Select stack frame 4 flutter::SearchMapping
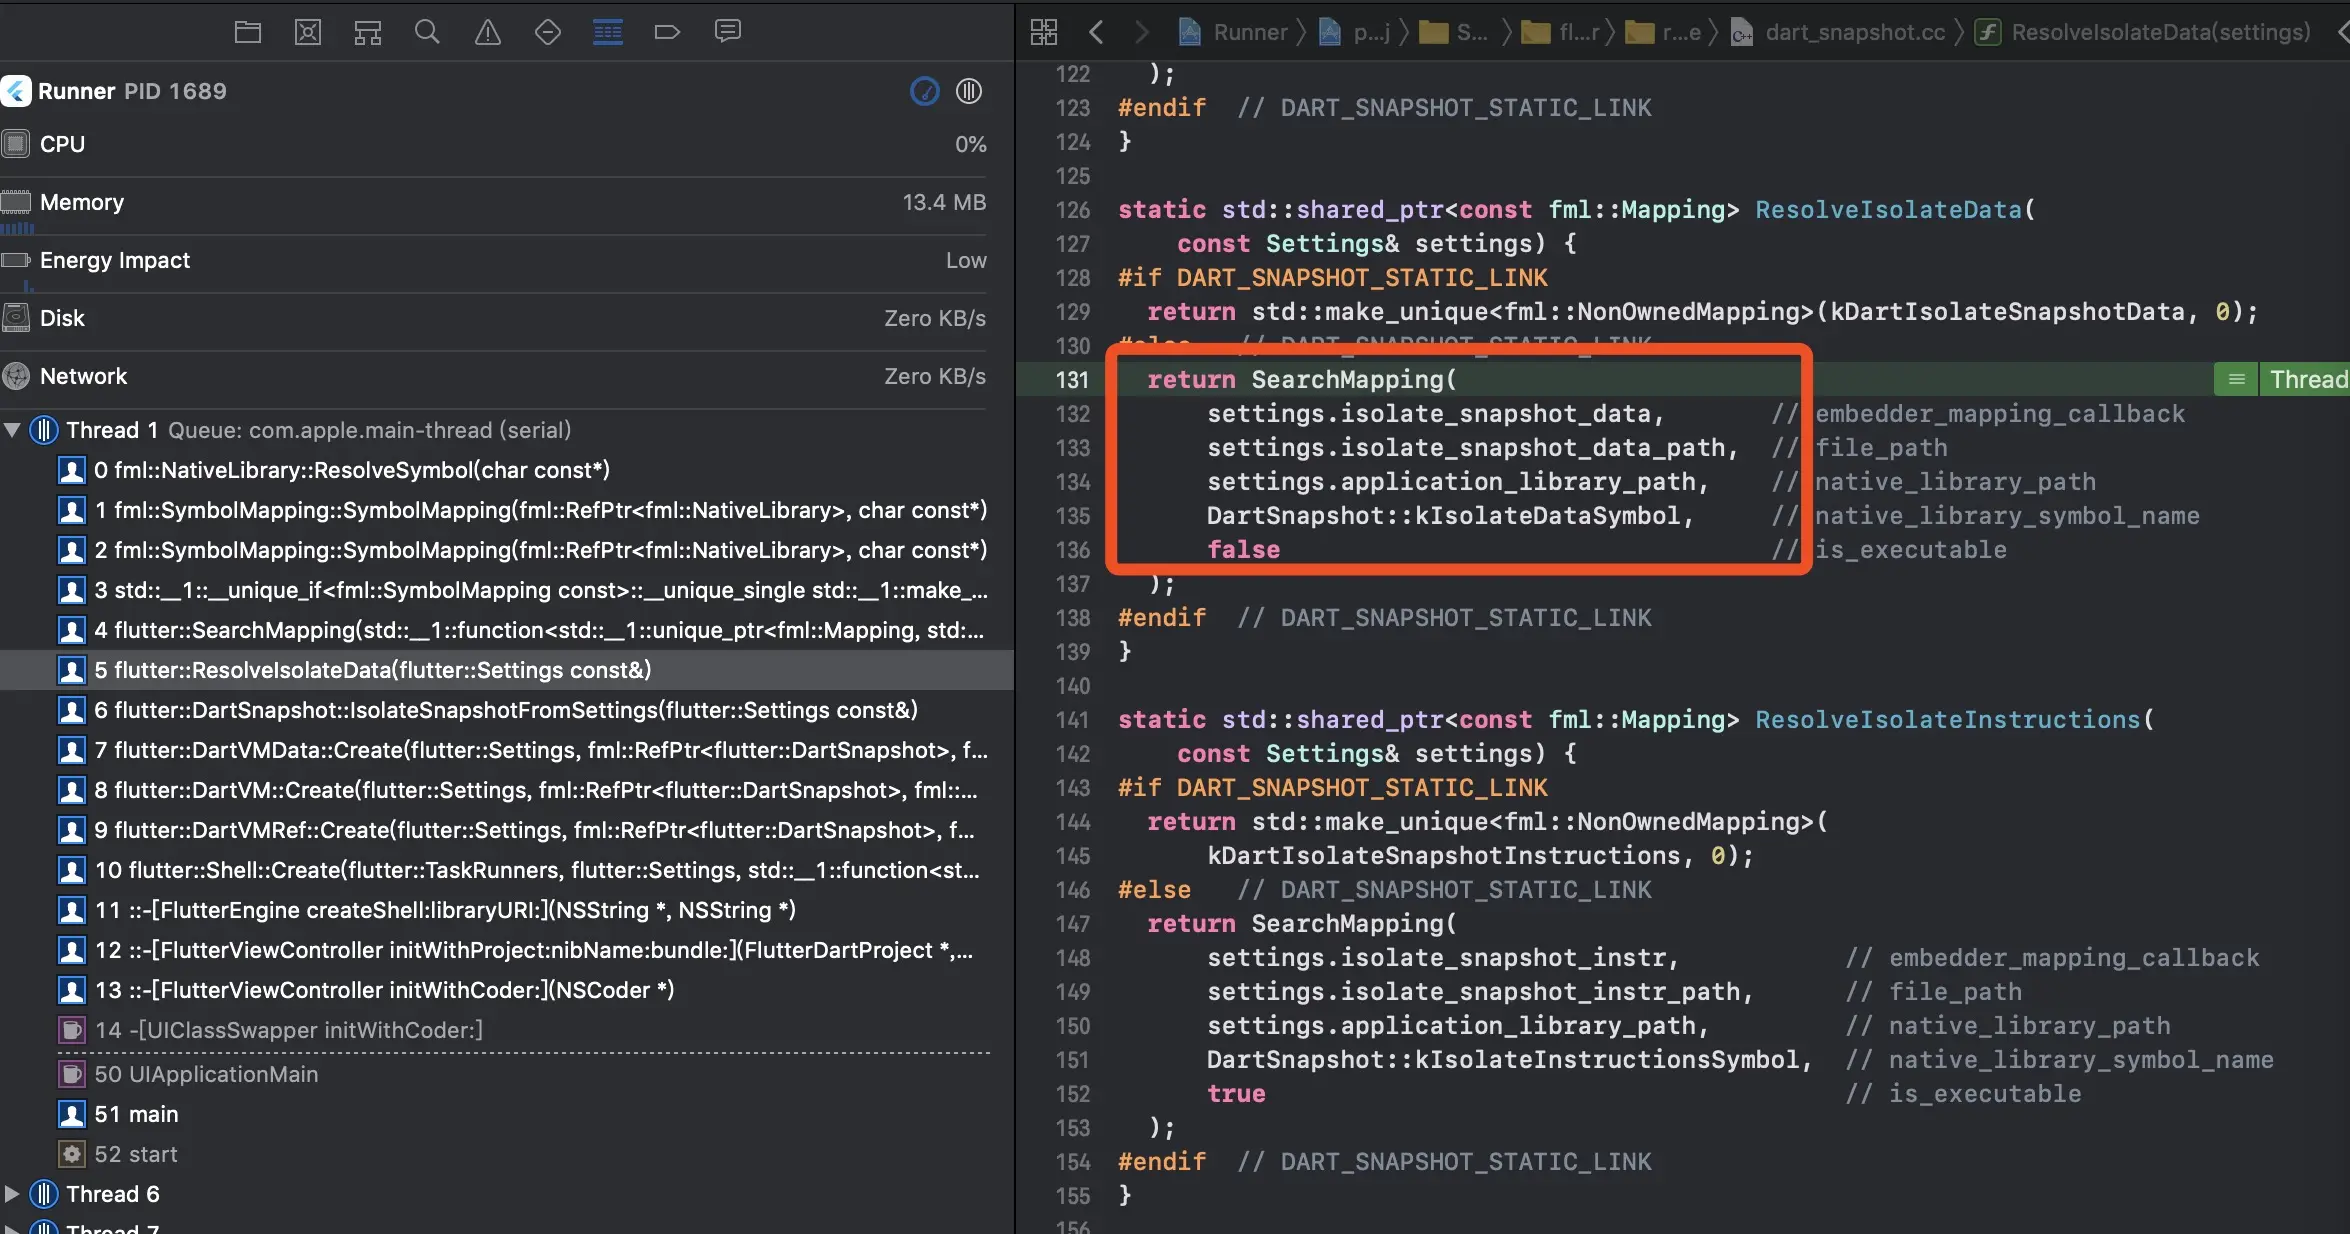Screen dimensions: 2350x1234 click(x=507, y=630)
